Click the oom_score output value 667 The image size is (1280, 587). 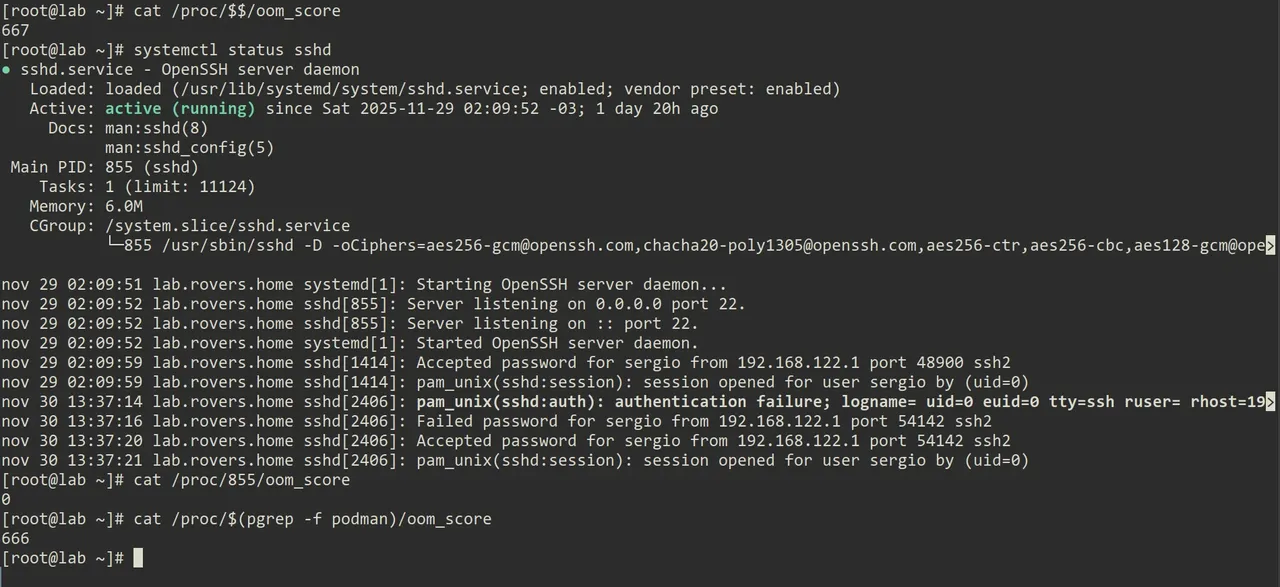pyautogui.click(x=16, y=31)
